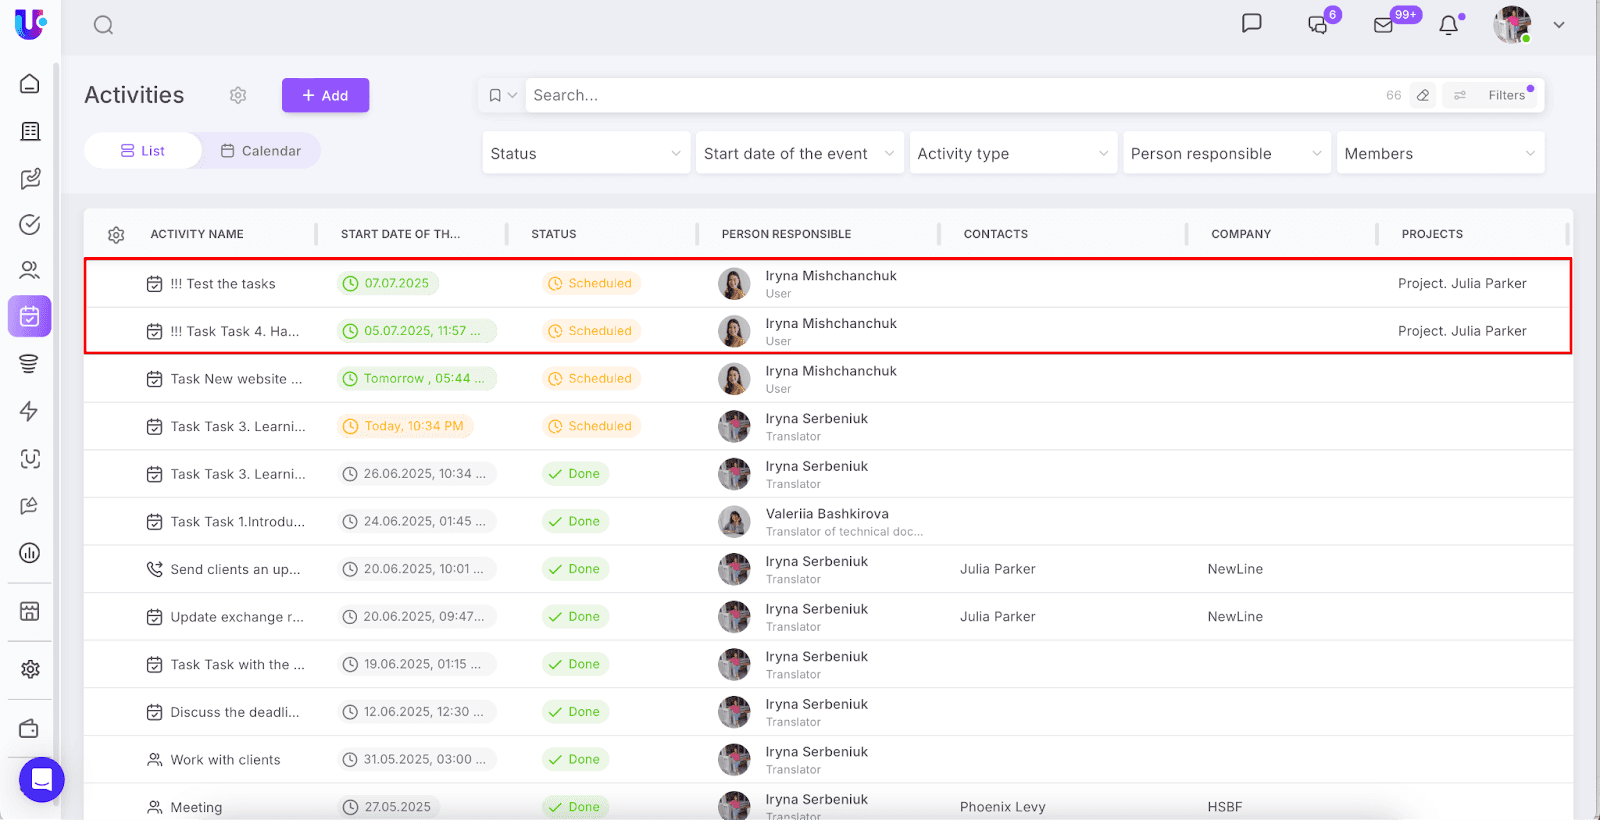Click the home icon in sidebar
The width and height of the screenshot is (1600, 820).
(x=30, y=84)
